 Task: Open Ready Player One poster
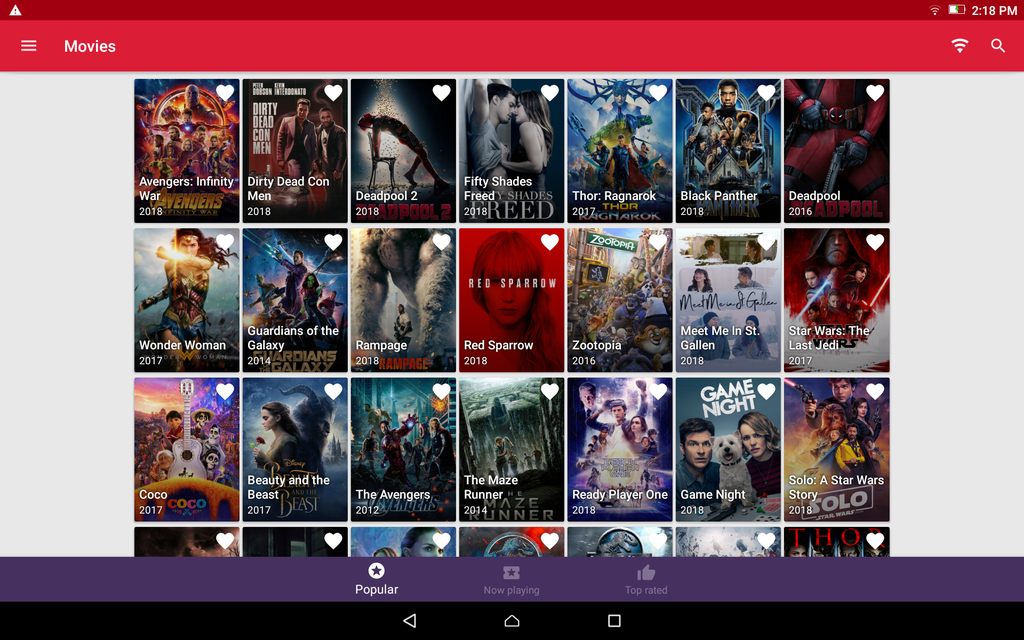click(x=620, y=449)
